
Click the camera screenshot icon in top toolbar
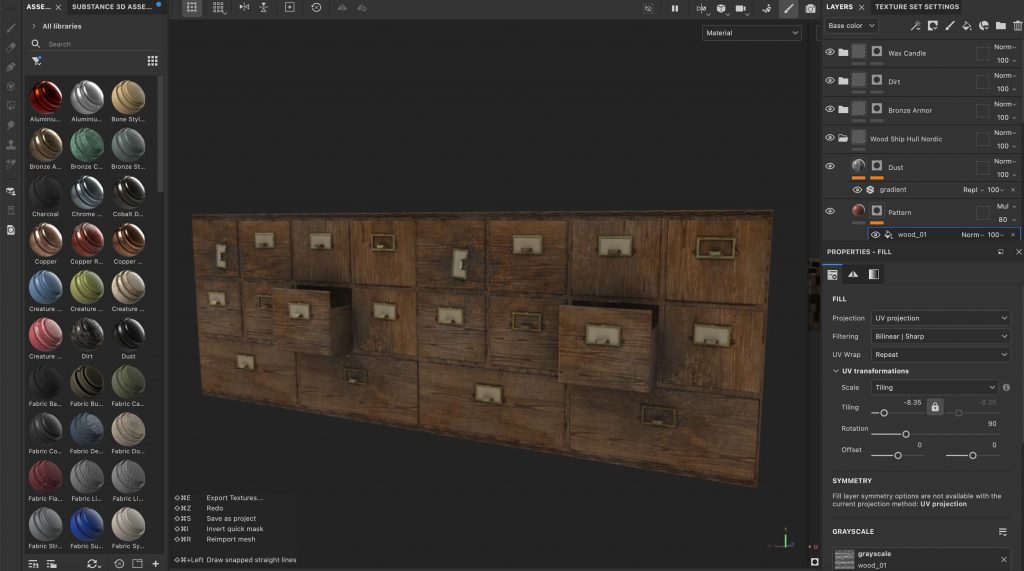tap(810, 8)
